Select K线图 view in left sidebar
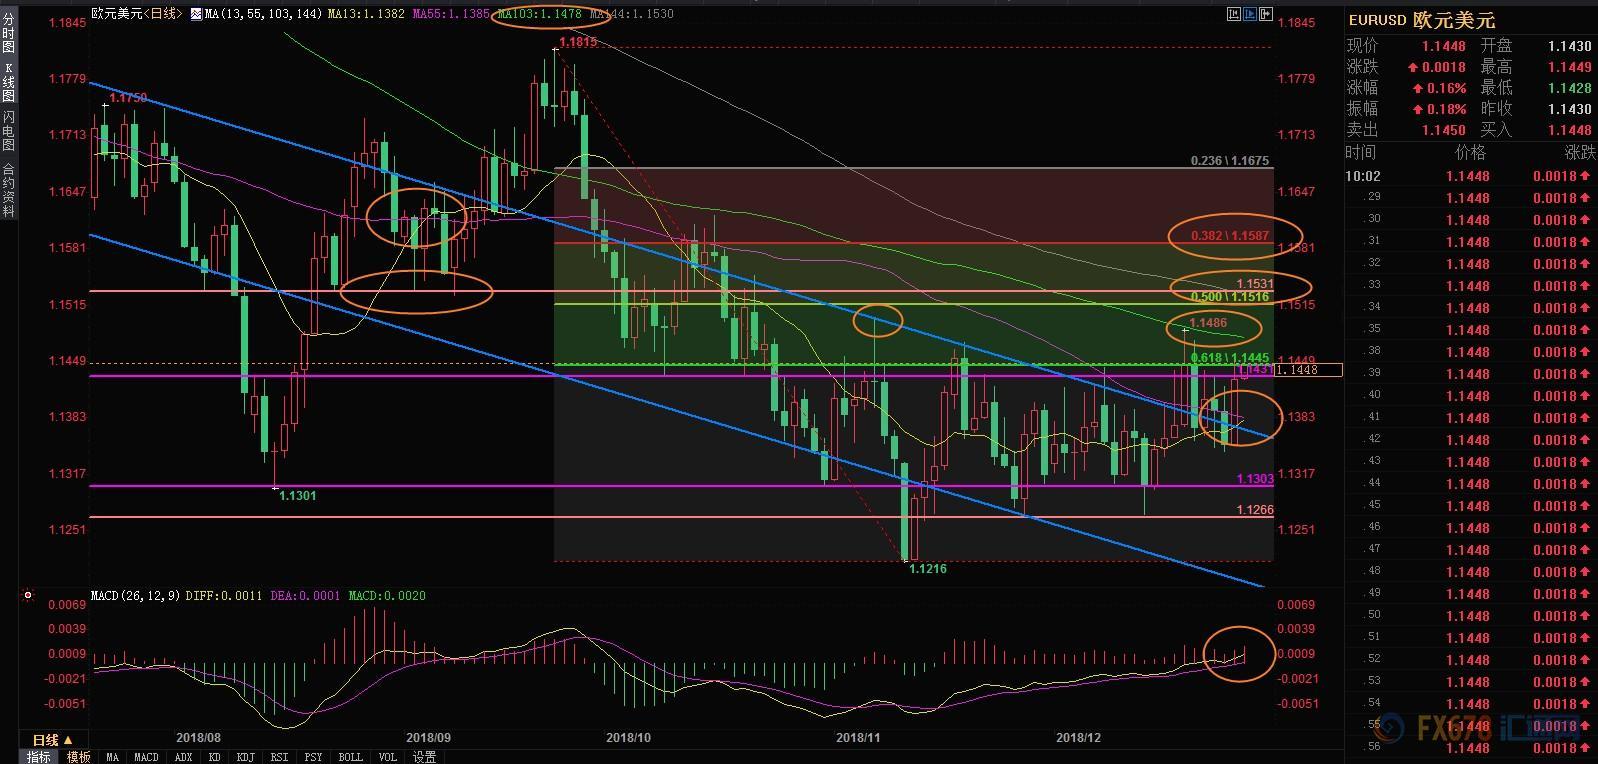This screenshot has width=1598, height=764. [8, 81]
